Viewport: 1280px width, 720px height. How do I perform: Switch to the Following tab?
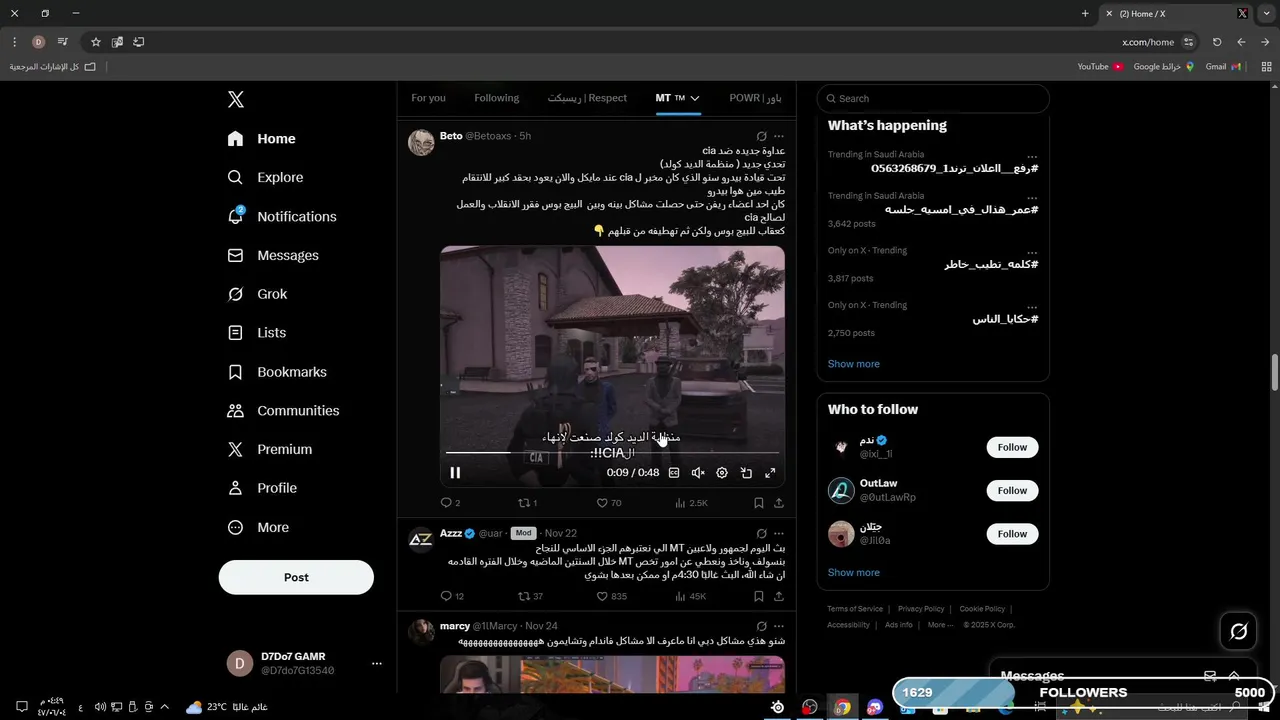click(x=497, y=98)
